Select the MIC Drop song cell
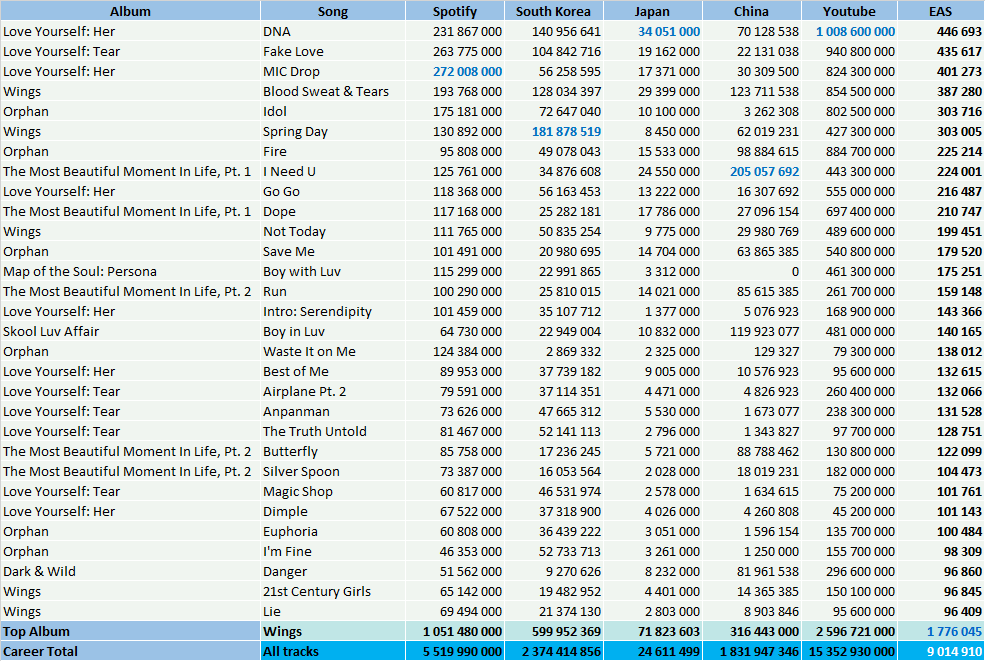The width and height of the screenshot is (985, 661). click(332, 72)
